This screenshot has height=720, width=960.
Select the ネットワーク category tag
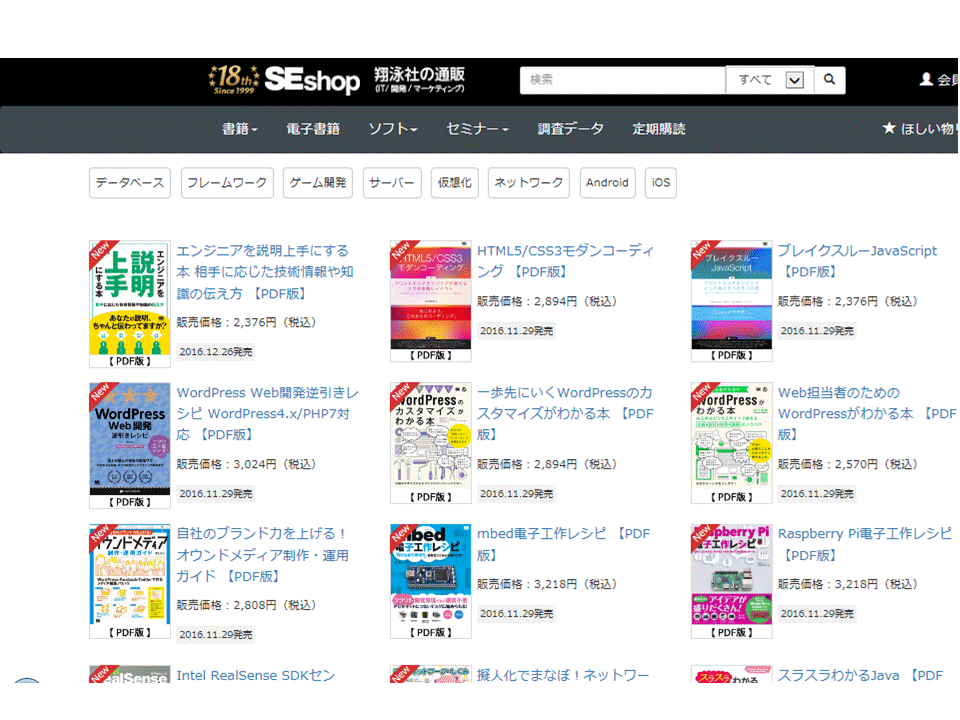click(528, 182)
